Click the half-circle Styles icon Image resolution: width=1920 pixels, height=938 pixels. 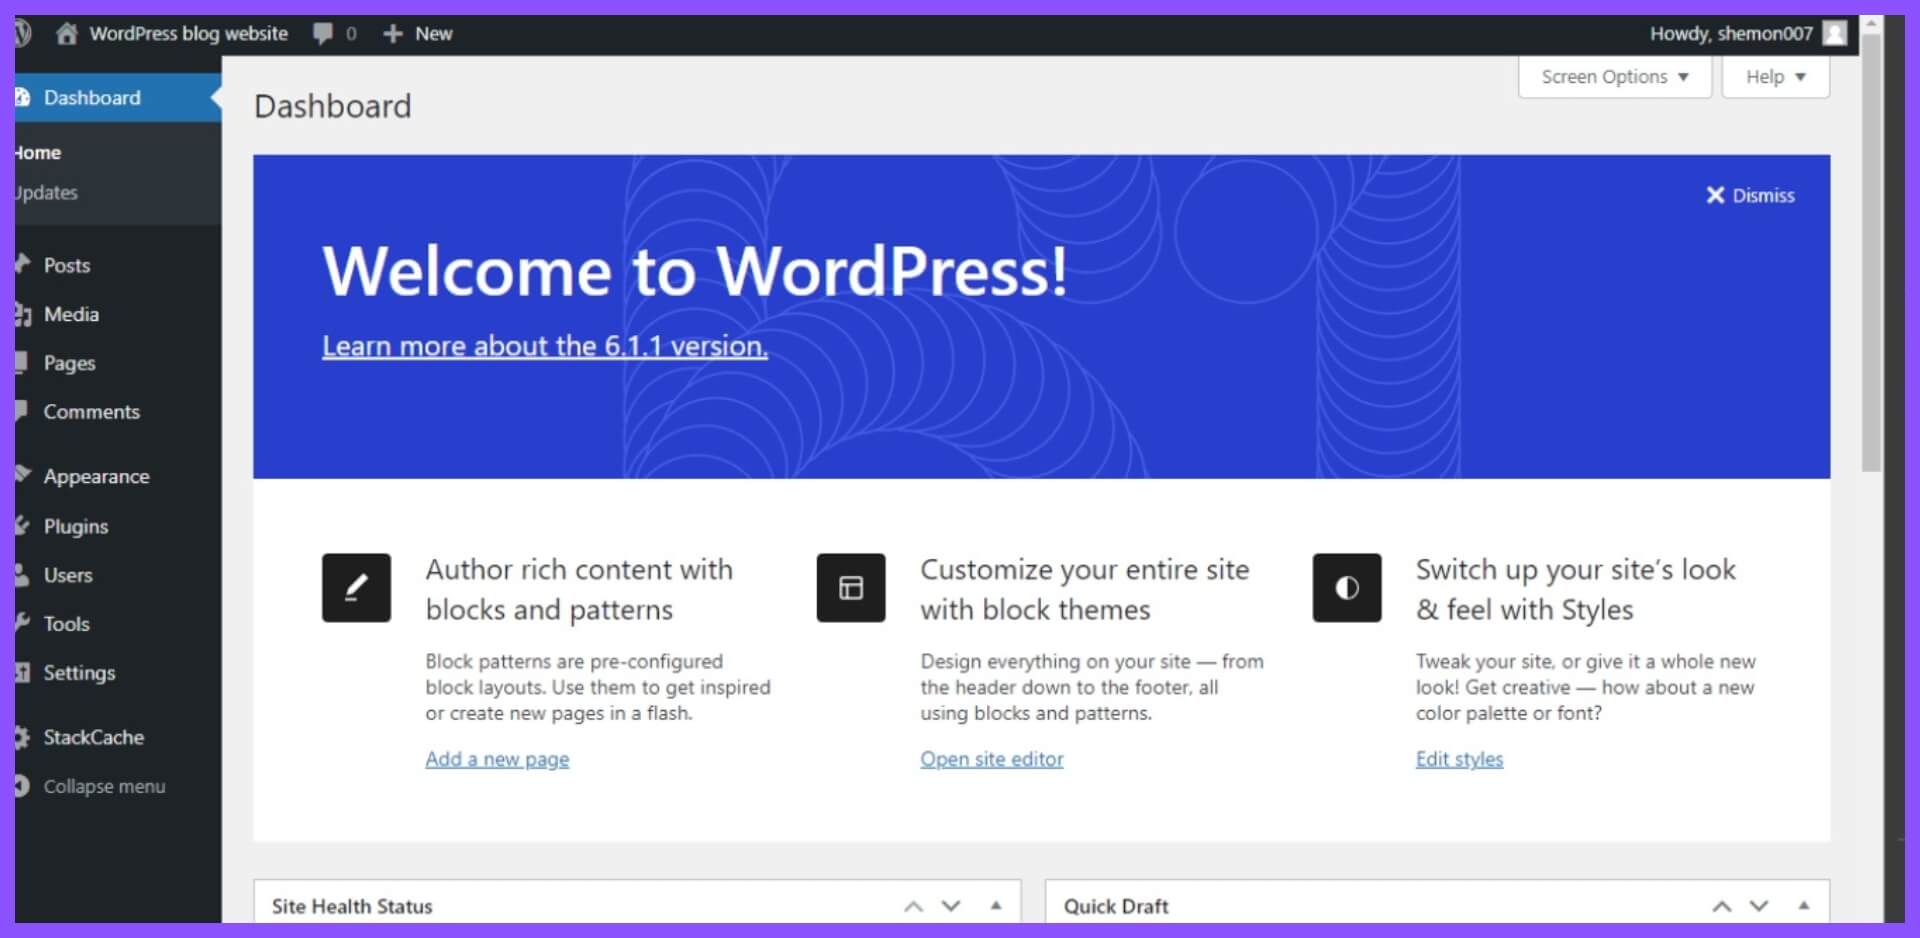[1346, 588]
